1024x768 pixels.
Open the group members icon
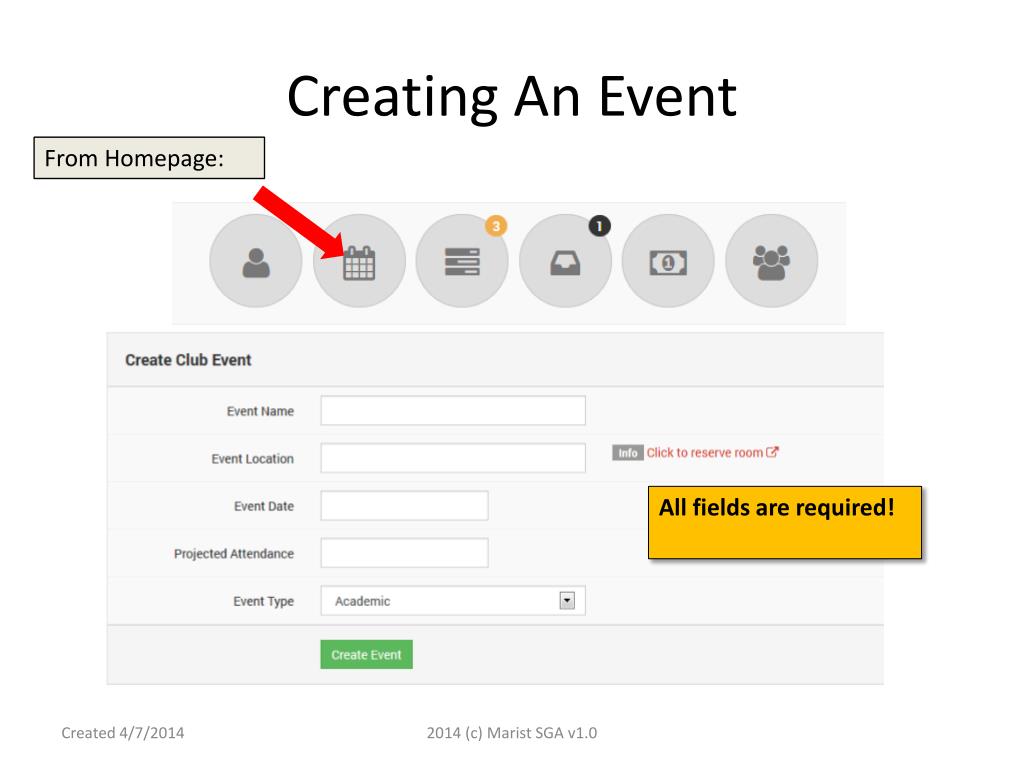click(x=771, y=261)
